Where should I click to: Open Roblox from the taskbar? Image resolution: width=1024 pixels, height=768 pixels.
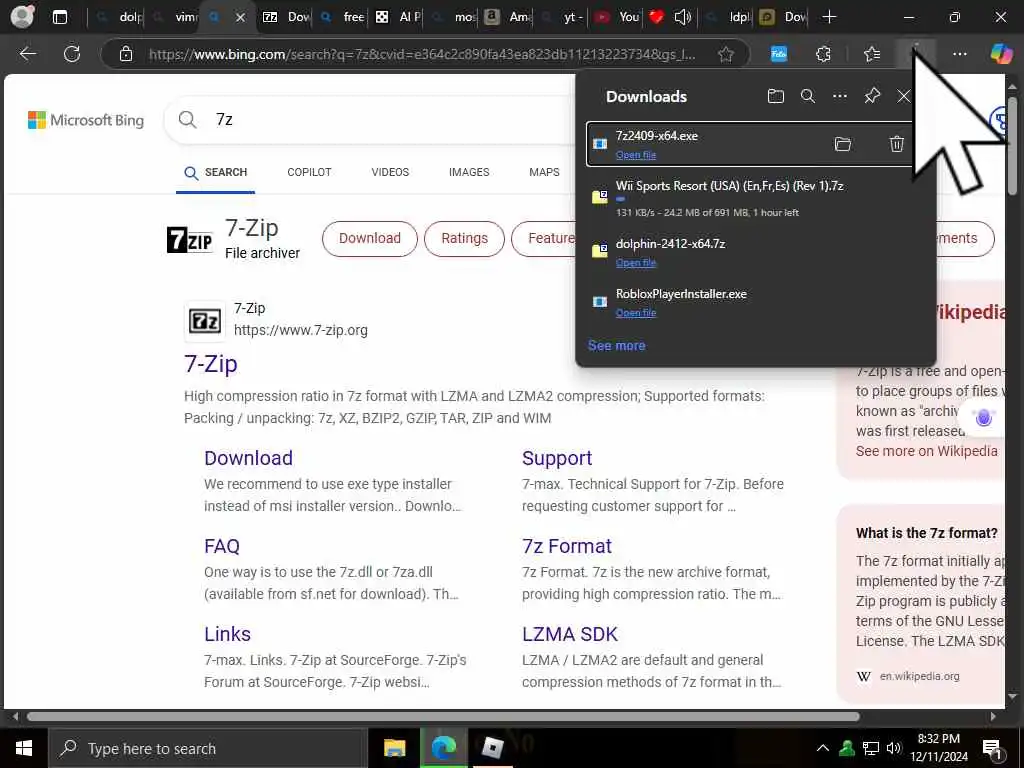point(492,748)
